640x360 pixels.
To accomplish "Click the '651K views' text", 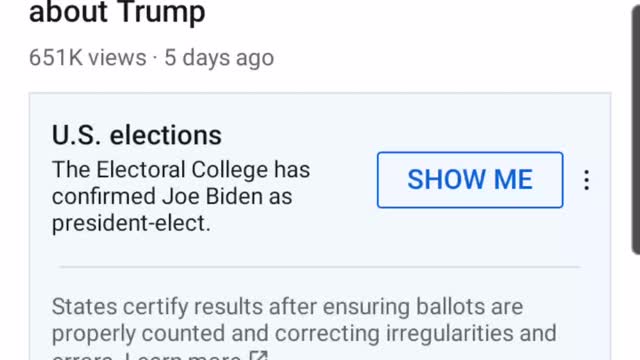I will [88, 58].
